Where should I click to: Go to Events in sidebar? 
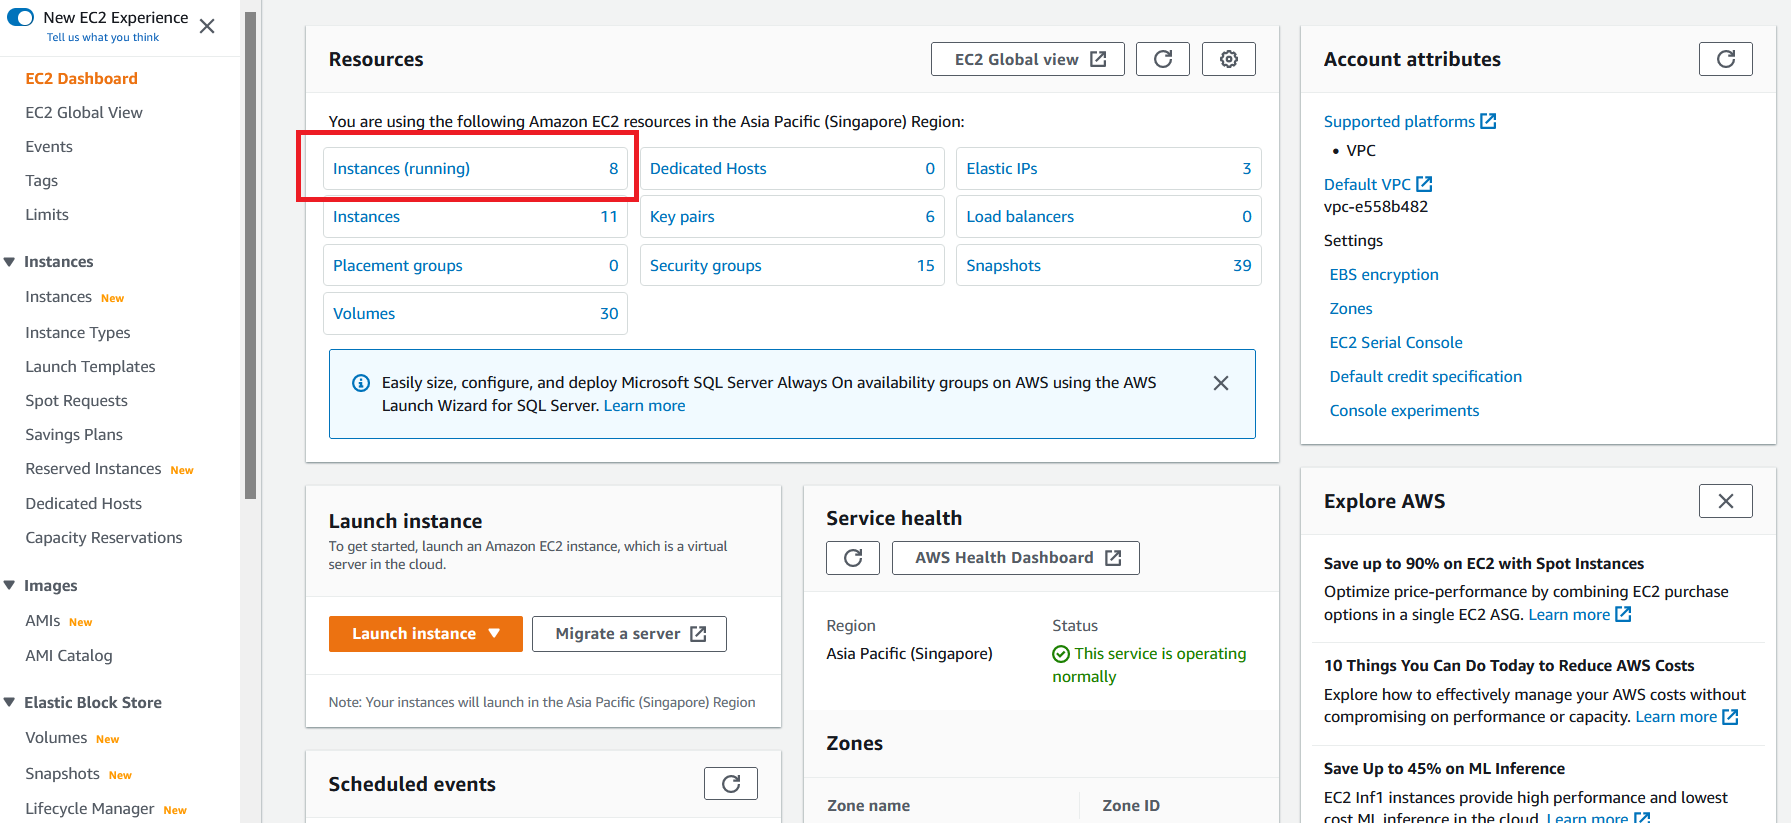(x=49, y=147)
